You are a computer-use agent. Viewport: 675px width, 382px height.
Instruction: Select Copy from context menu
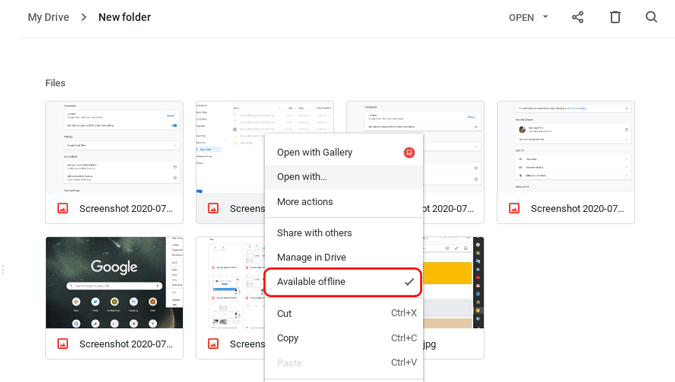[344, 338]
